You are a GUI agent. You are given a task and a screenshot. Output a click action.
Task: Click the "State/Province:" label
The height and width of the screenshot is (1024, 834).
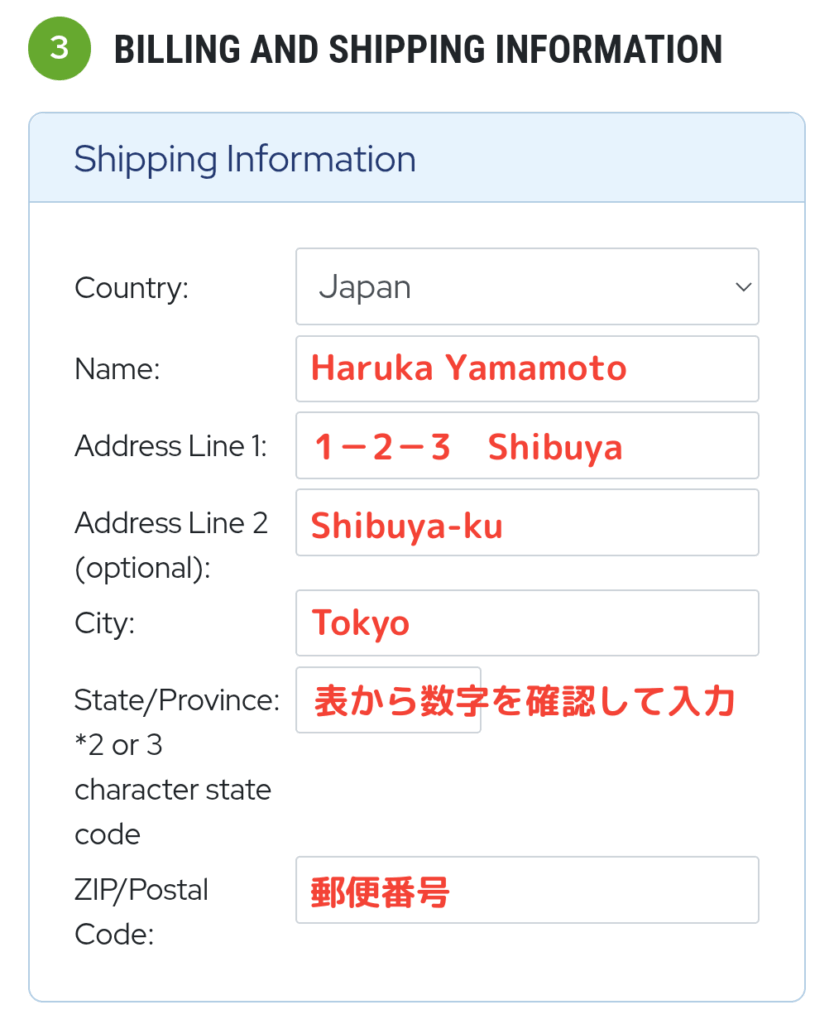[x=177, y=700]
